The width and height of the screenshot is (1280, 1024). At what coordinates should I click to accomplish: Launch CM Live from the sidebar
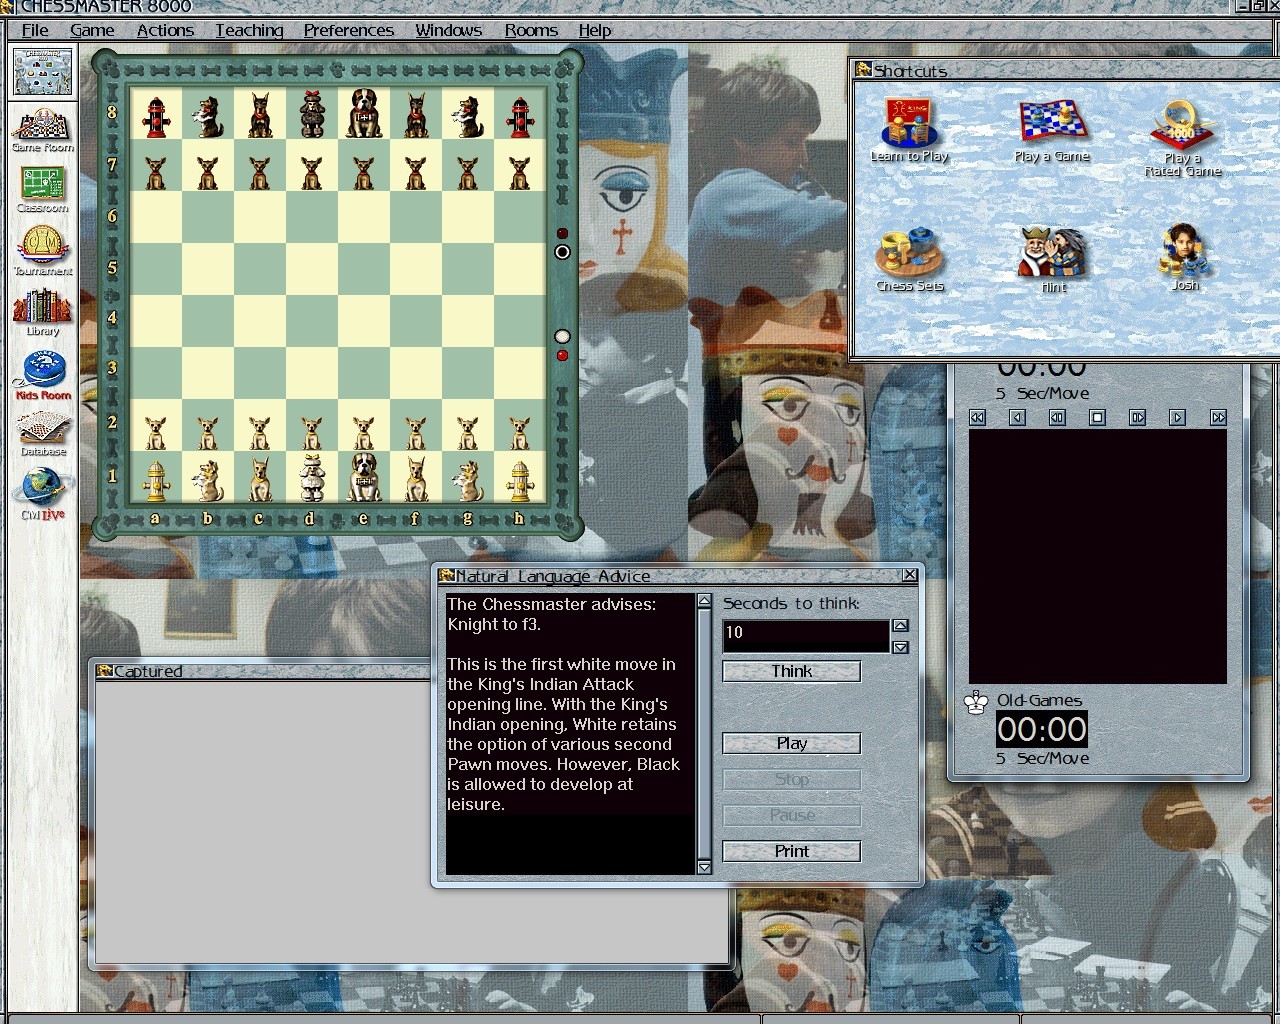tap(42, 494)
